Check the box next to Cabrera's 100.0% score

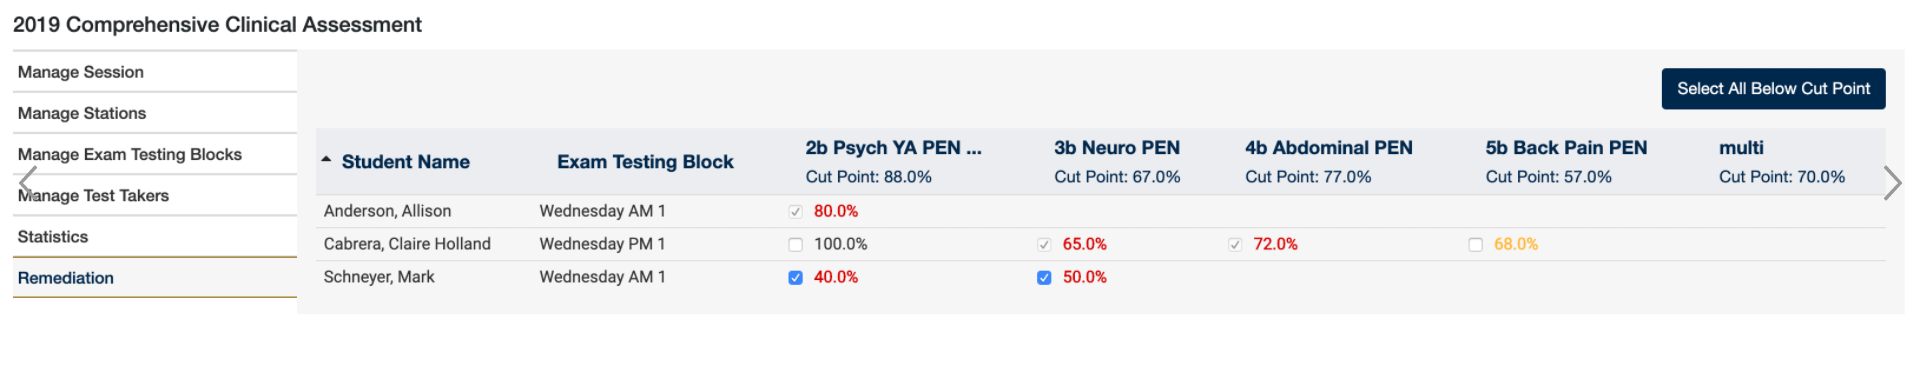pyautogui.click(x=795, y=245)
